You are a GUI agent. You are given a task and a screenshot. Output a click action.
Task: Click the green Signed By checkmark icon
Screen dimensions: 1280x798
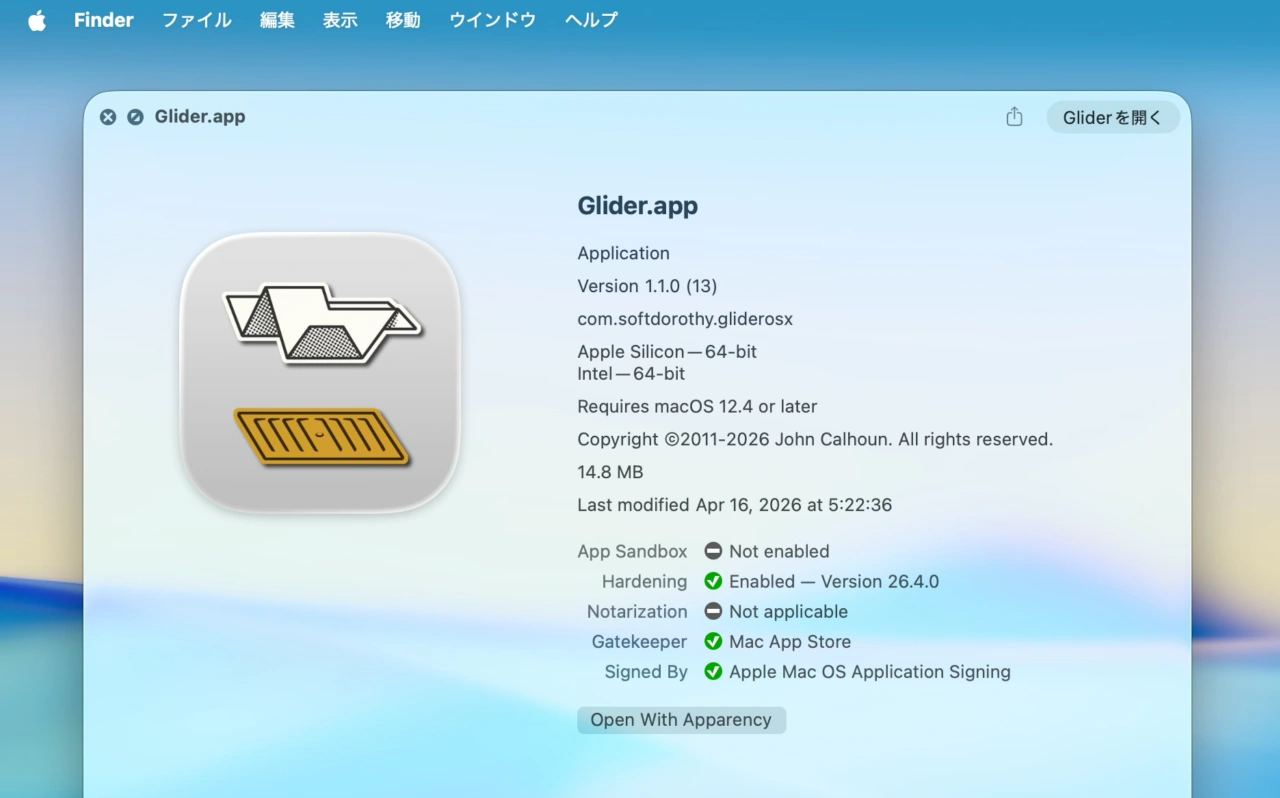click(x=713, y=671)
